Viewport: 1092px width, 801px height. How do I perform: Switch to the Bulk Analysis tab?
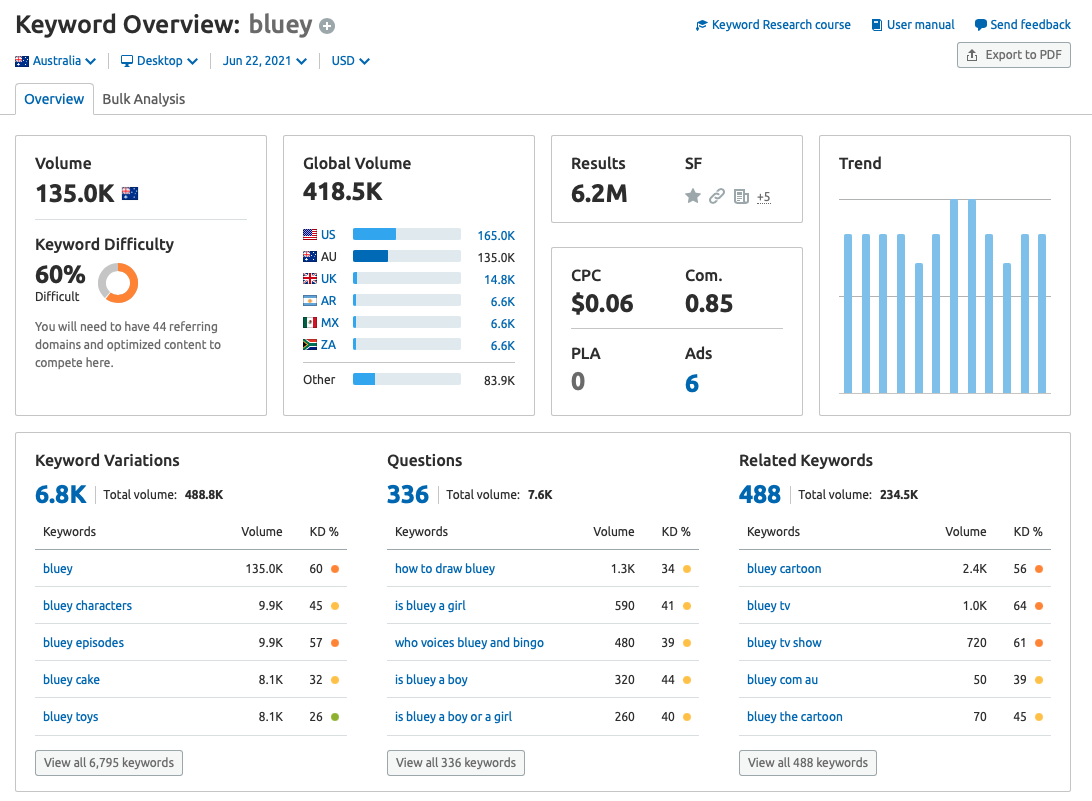[143, 99]
